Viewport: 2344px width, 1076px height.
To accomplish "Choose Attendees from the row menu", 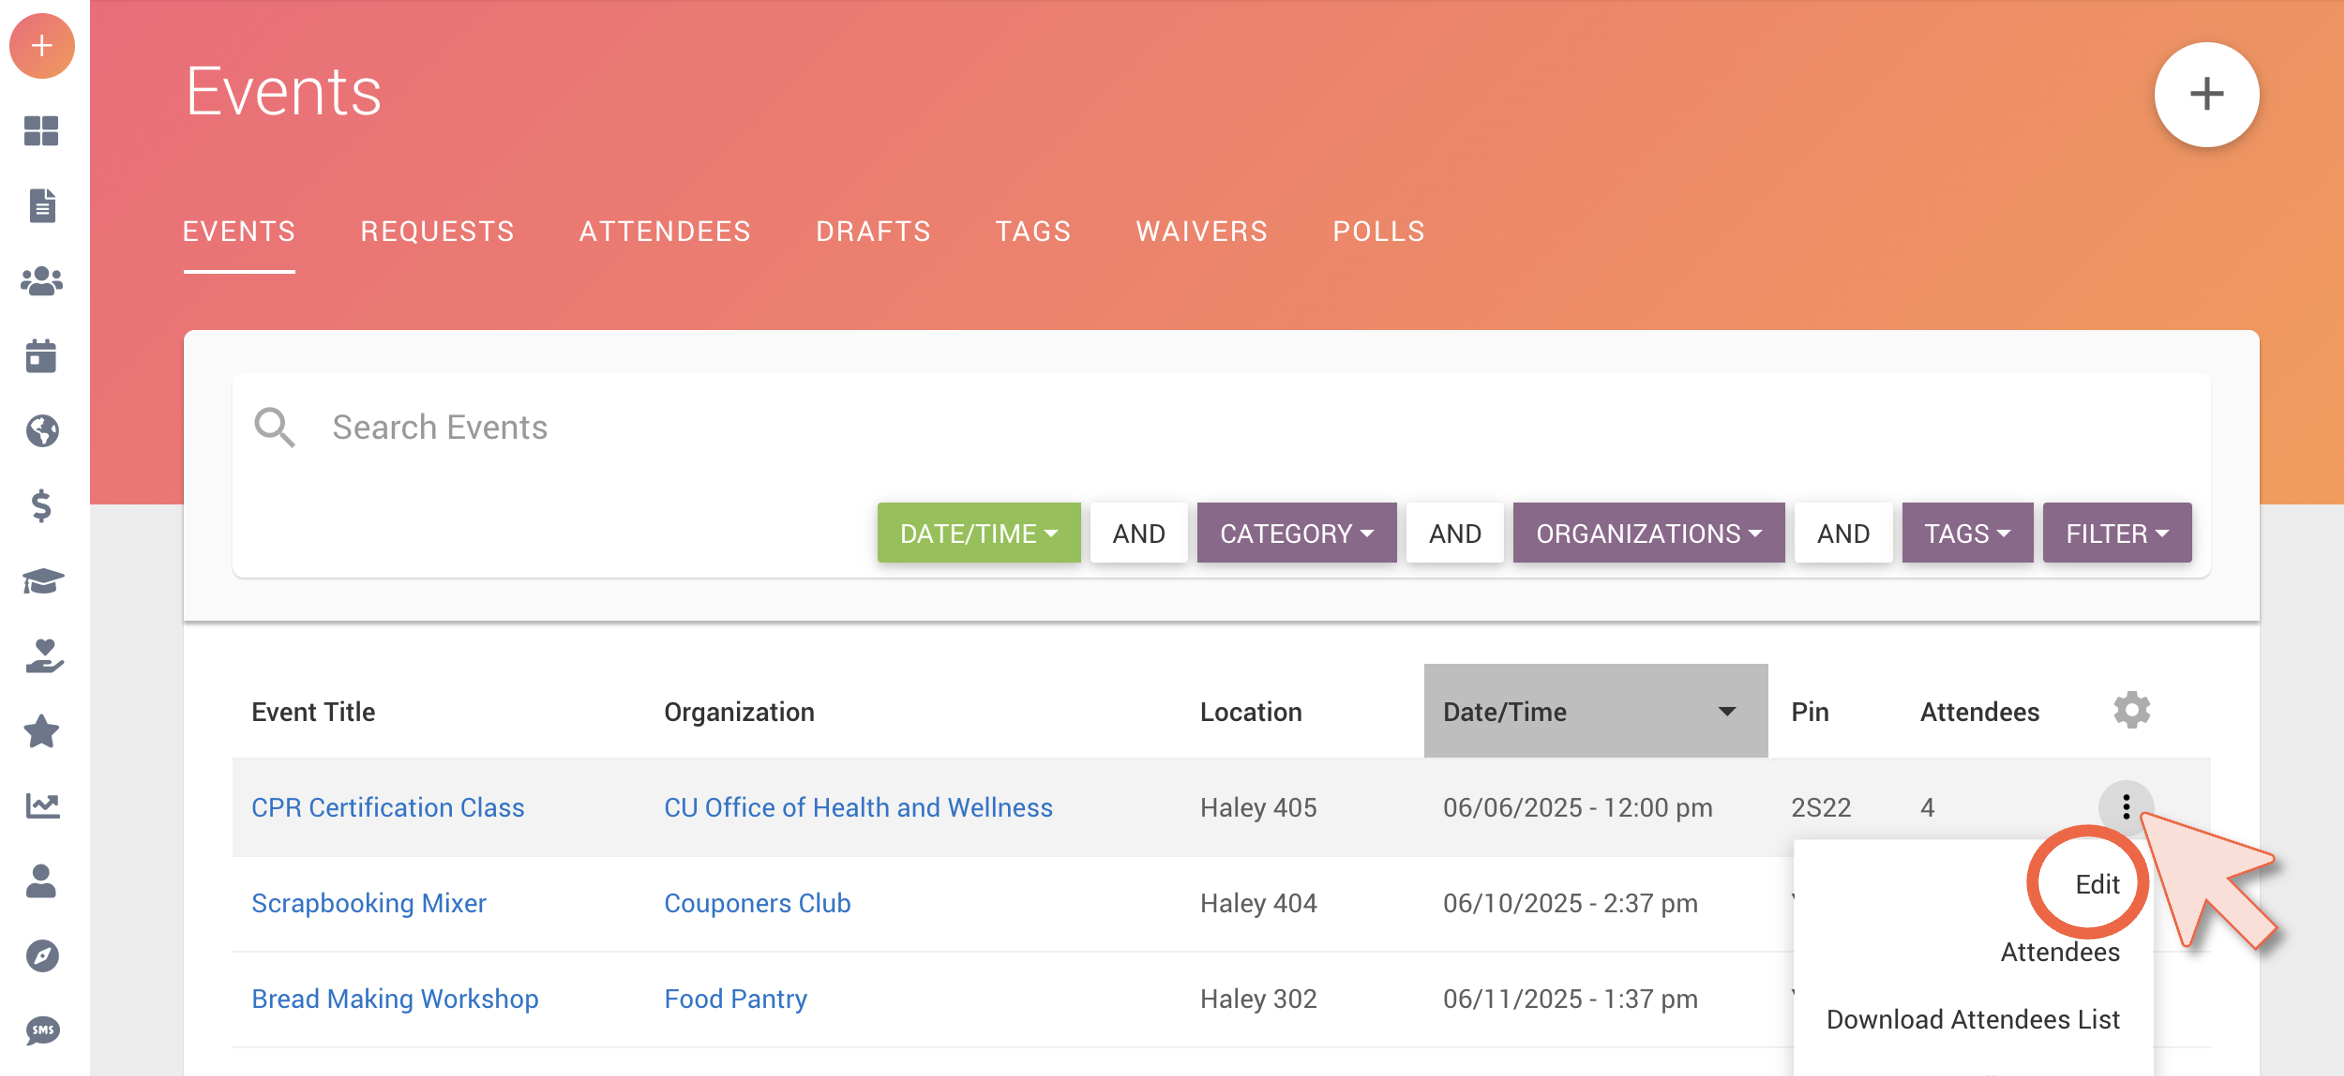I will [2059, 952].
